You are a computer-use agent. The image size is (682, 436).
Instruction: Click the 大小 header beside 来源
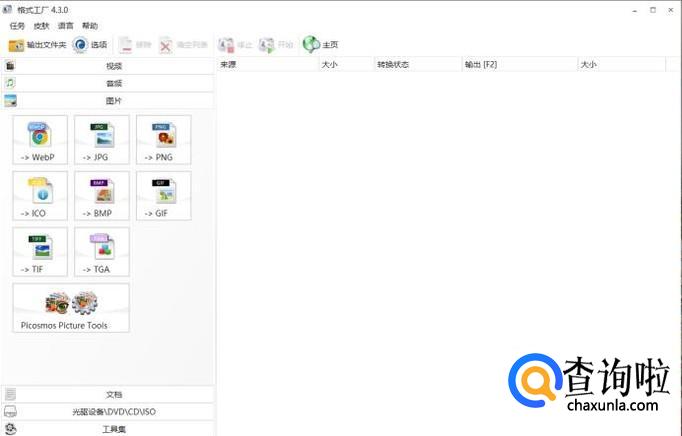347,64
